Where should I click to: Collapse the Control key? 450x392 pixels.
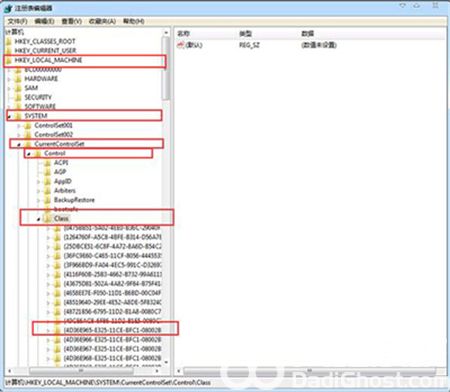[x=29, y=154]
